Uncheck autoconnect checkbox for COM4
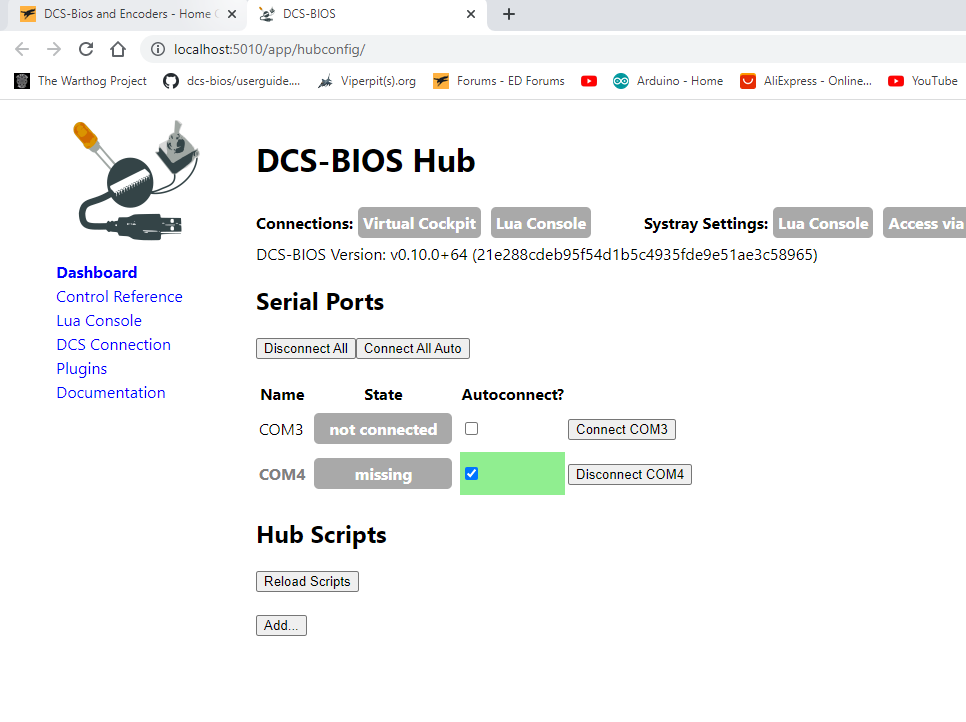This screenshot has height=722, width=966. (x=471, y=474)
